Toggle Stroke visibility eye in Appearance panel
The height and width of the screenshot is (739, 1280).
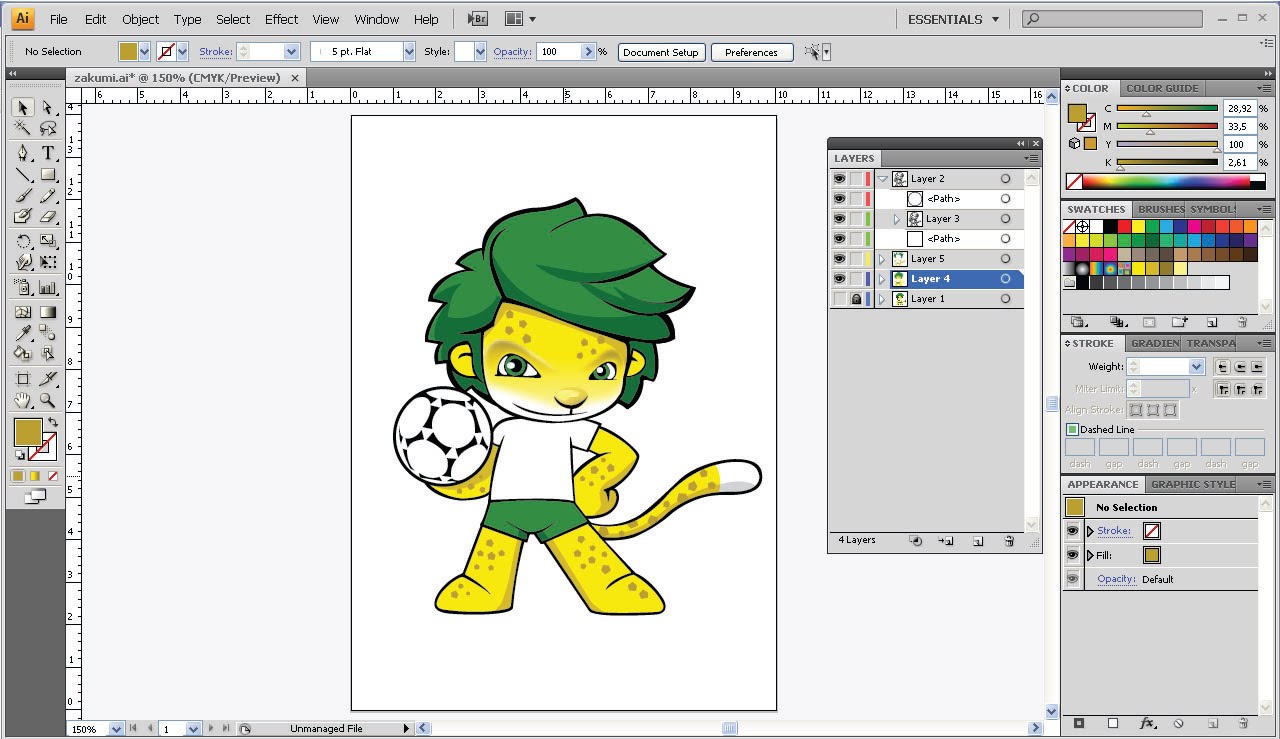click(x=1073, y=531)
